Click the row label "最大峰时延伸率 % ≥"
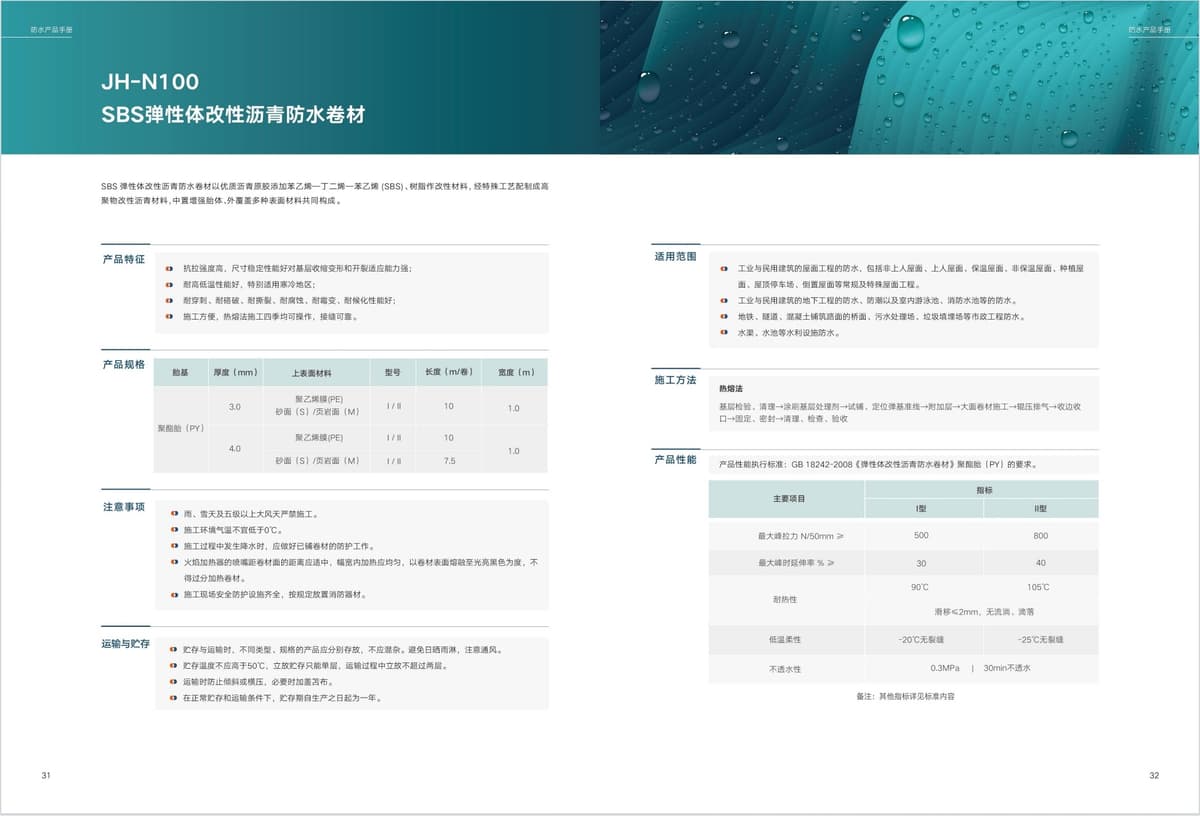1200x816 pixels. pos(796,563)
